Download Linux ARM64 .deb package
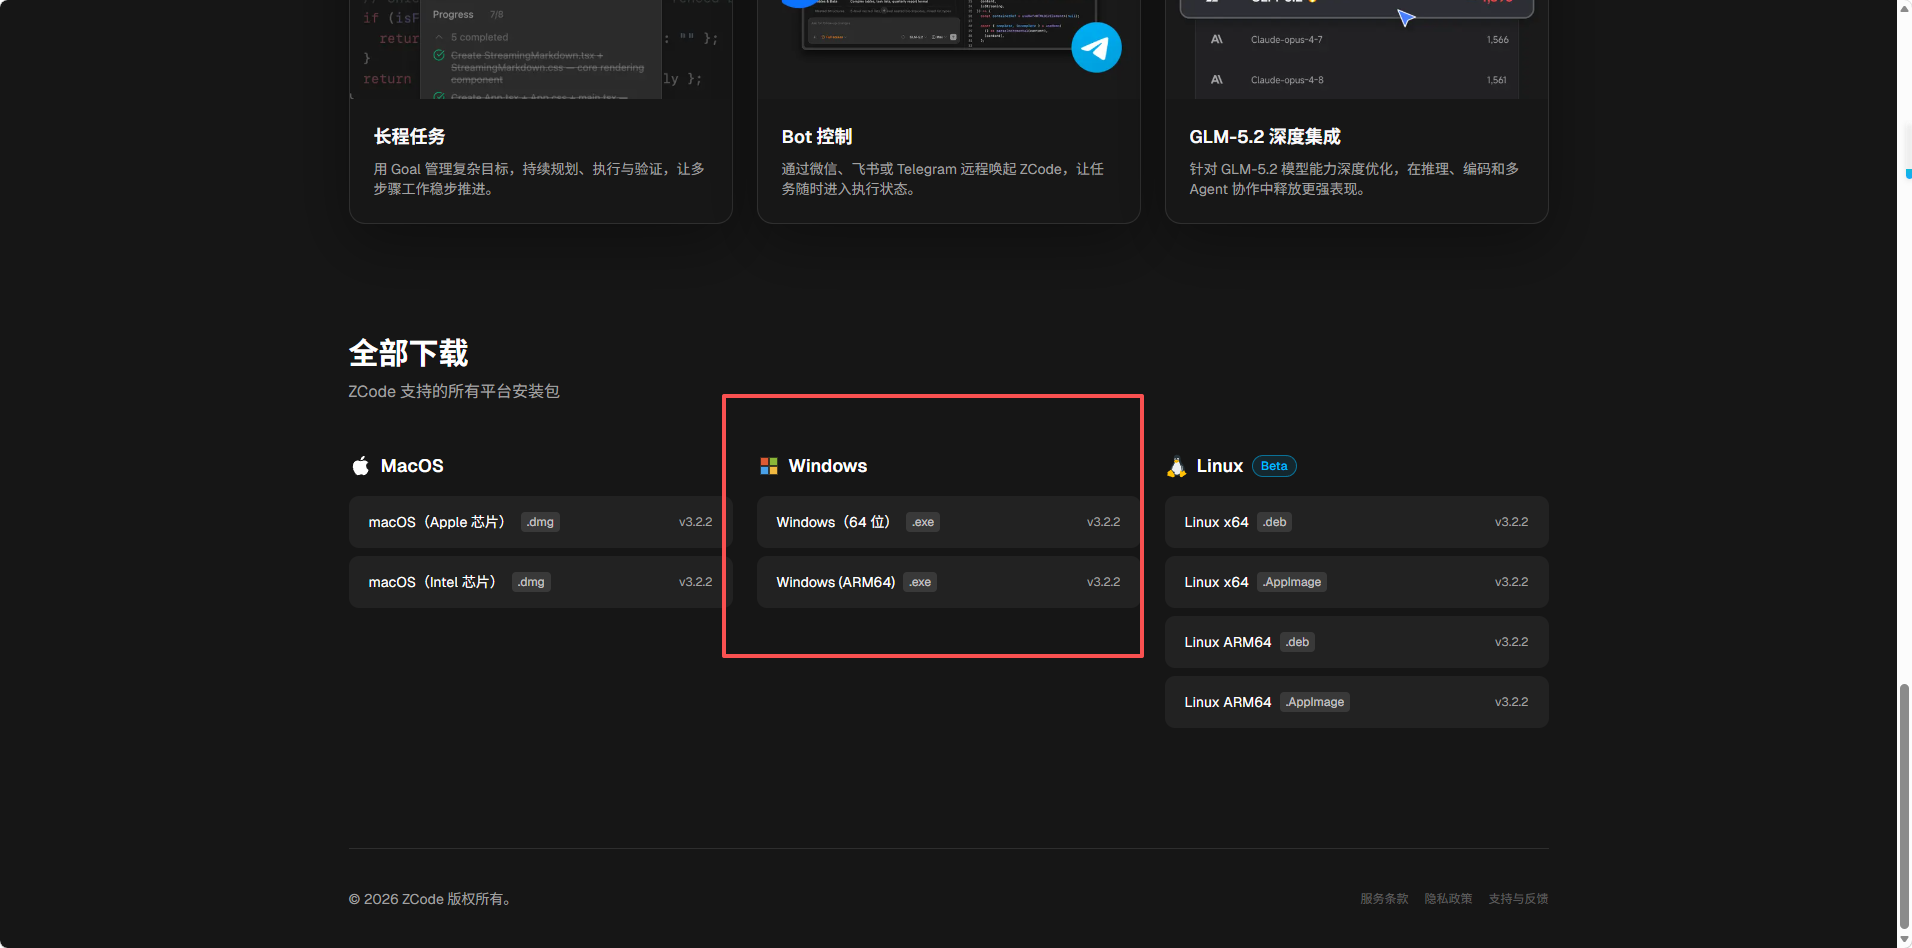The image size is (1912, 948). click(1356, 642)
